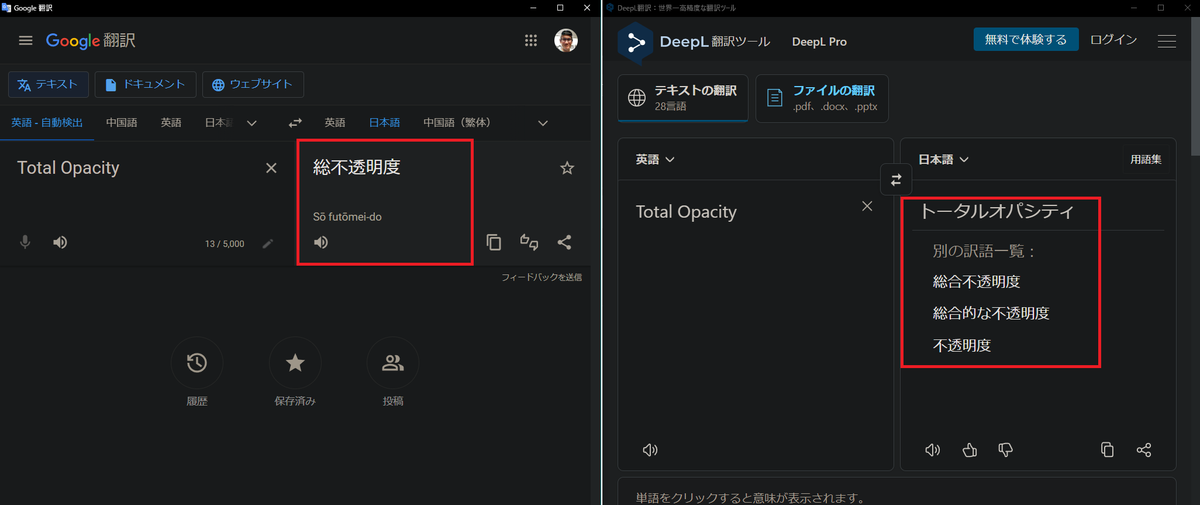The image size is (1200, 505).
Task: Swap source and target languages in Google Translate
Action: click(x=295, y=123)
